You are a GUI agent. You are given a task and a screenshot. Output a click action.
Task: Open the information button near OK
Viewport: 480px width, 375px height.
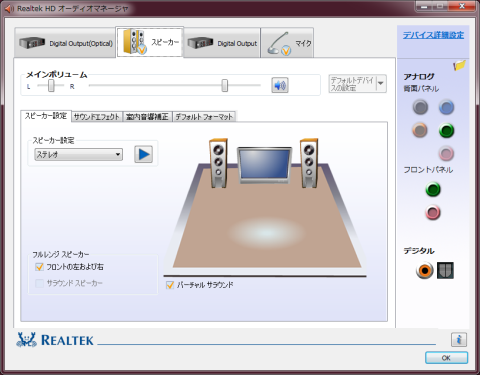tap(459, 340)
